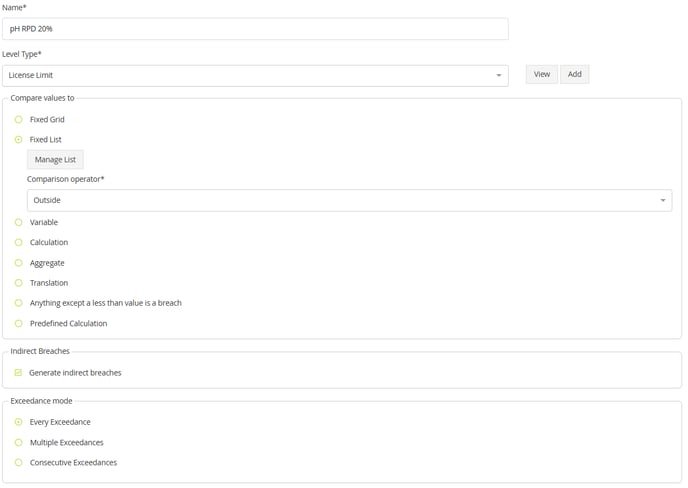Choose the Variable comparison option
Image resolution: width=688 pixels, height=488 pixels.
(x=19, y=223)
